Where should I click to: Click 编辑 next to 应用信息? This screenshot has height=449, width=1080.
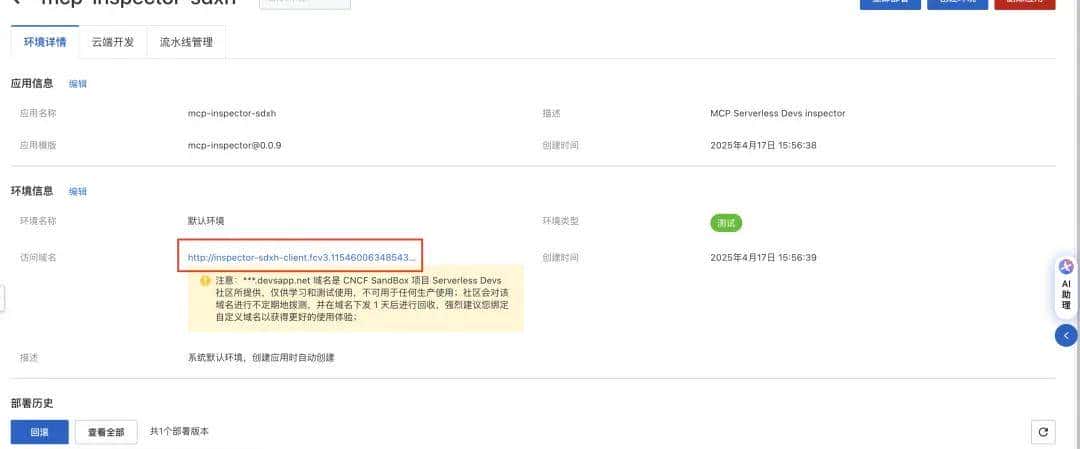click(78, 84)
